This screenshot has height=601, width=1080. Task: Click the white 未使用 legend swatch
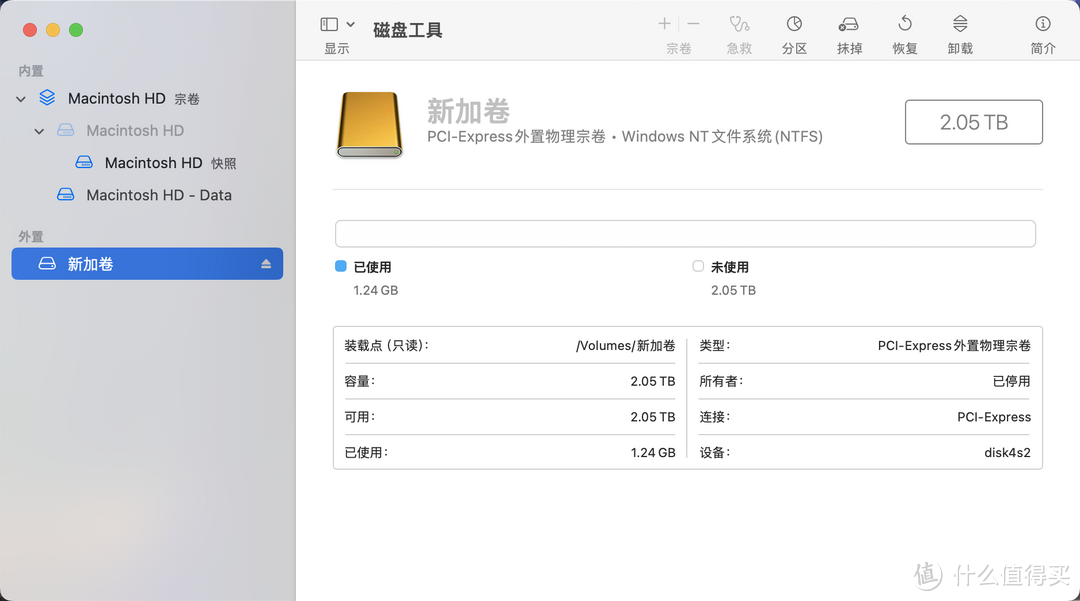point(698,266)
